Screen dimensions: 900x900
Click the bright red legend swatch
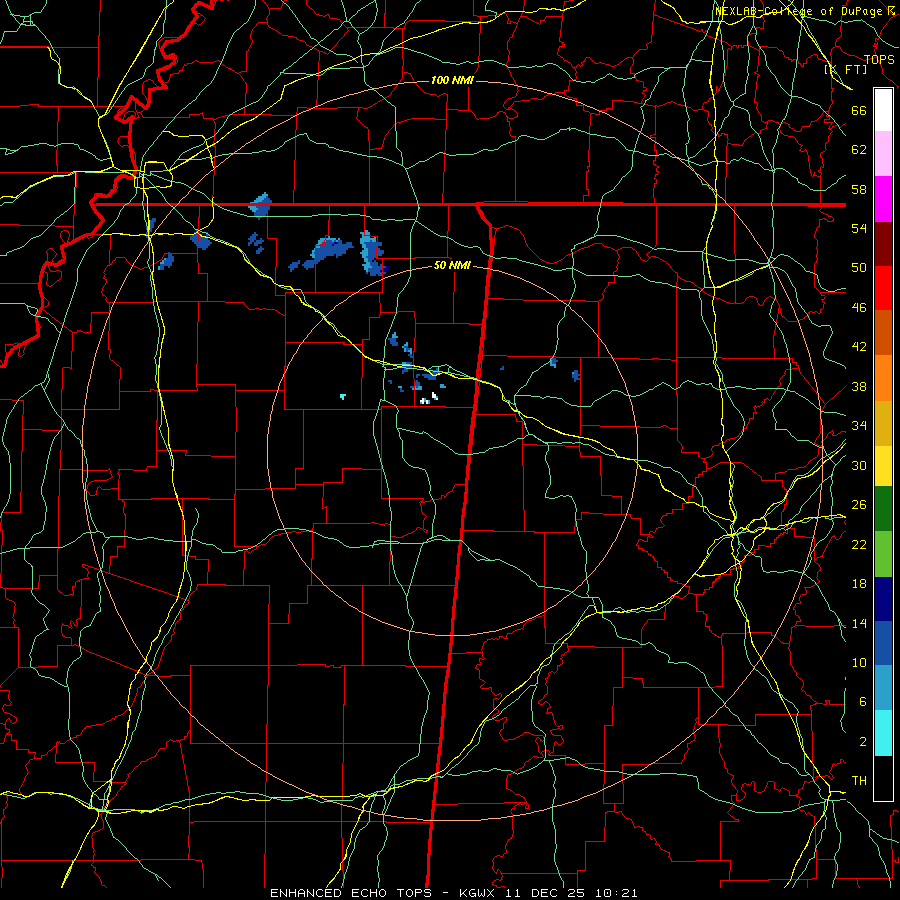coord(883,288)
